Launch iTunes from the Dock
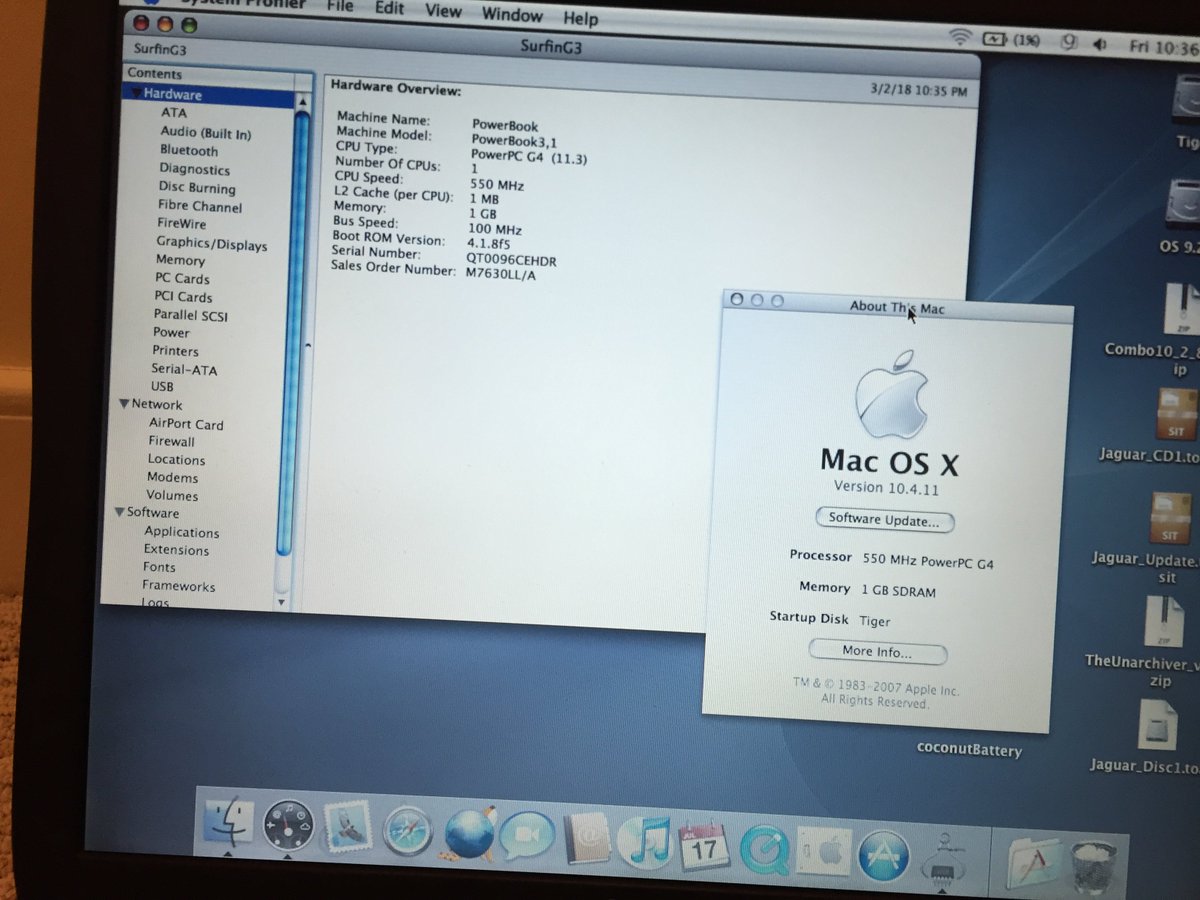Viewport: 1200px width, 900px height. (644, 844)
